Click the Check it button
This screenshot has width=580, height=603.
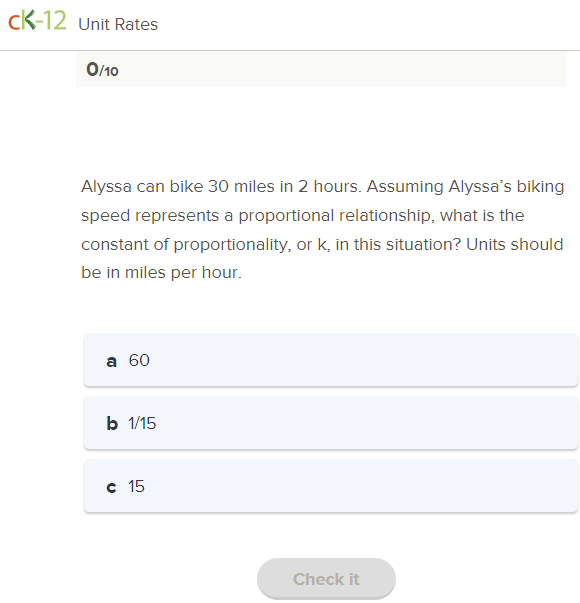(x=326, y=579)
